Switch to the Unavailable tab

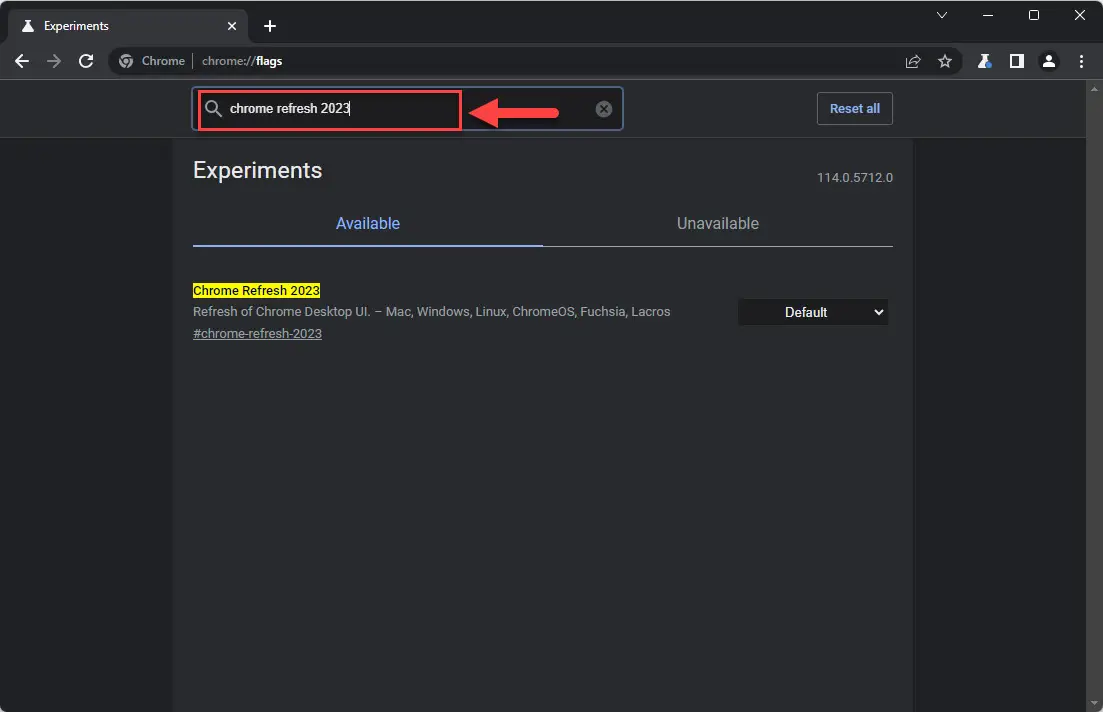click(718, 224)
